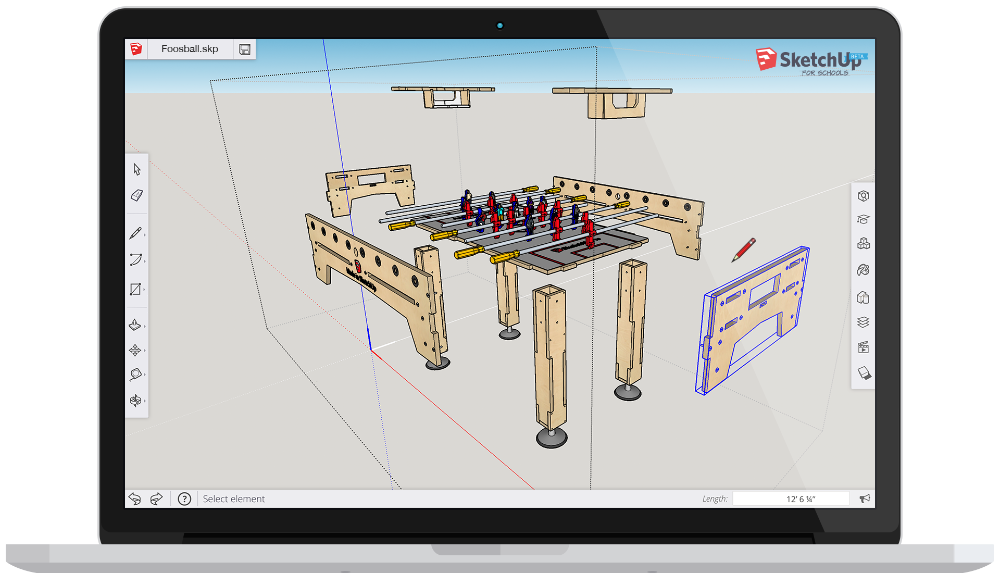The width and height of the screenshot is (1000, 573).
Task: Pick the Eraser tool in left toolbar
Action: (136, 195)
